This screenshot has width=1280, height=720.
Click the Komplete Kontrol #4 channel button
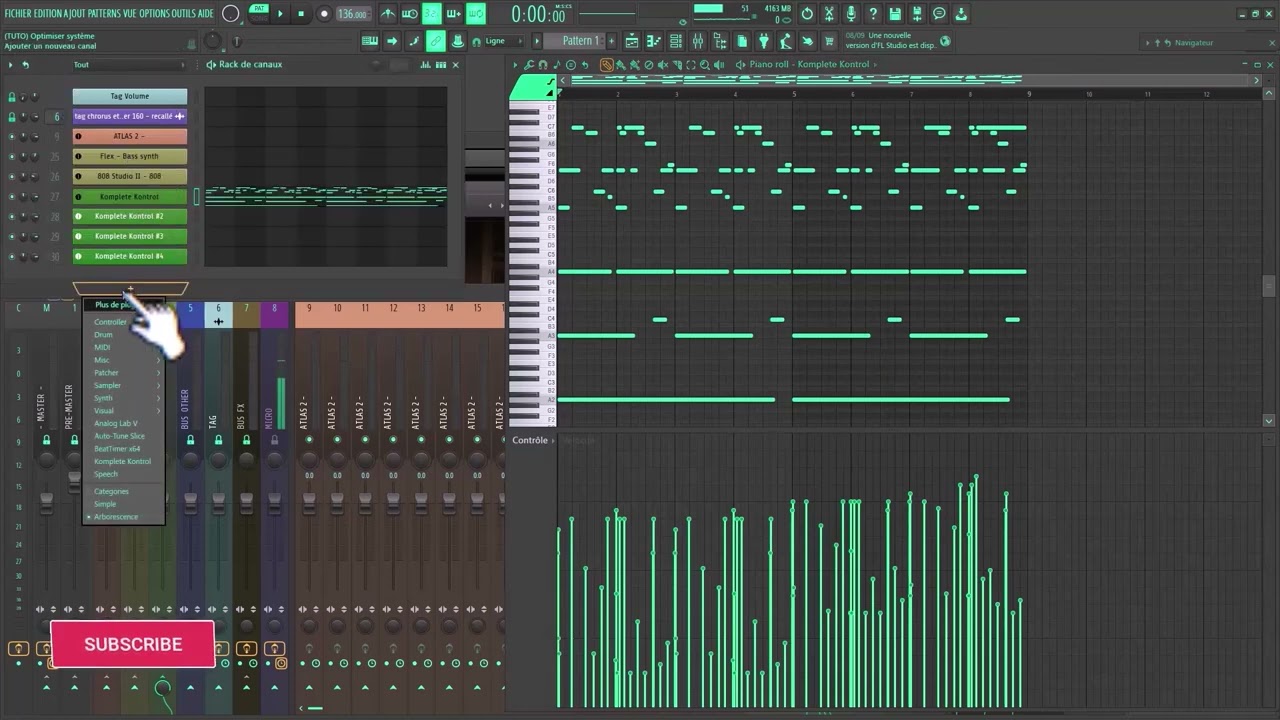coord(130,256)
